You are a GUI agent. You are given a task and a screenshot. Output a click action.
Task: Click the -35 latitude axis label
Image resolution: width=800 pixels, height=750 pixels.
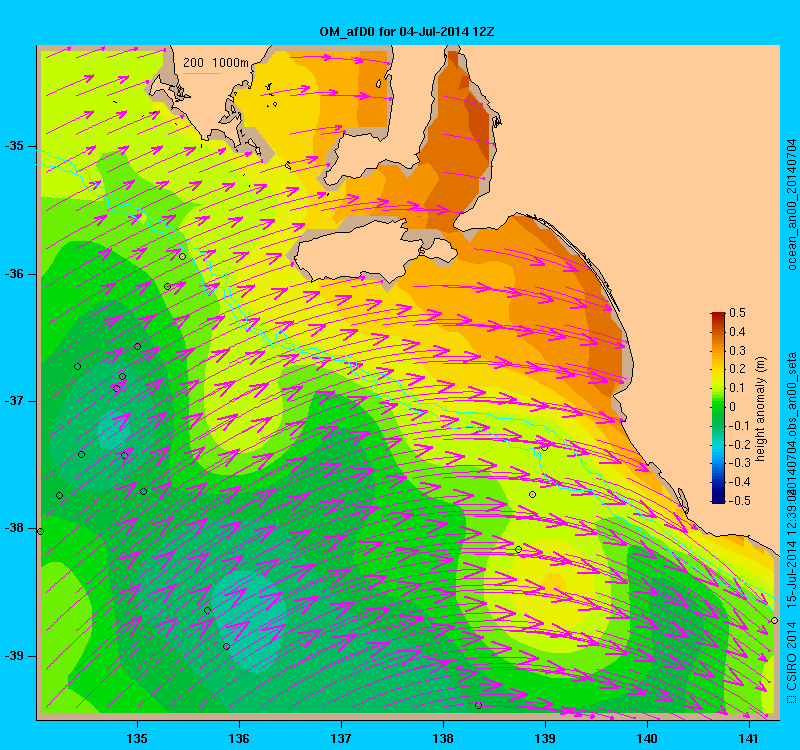[x=14, y=146]
